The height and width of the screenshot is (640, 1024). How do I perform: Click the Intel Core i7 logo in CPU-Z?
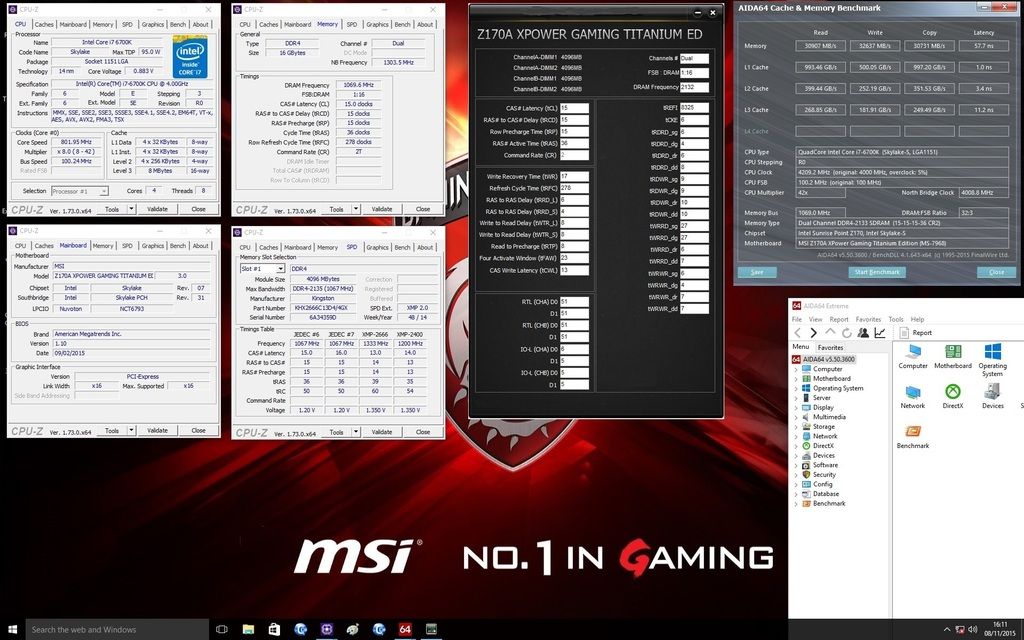[190, 57]
